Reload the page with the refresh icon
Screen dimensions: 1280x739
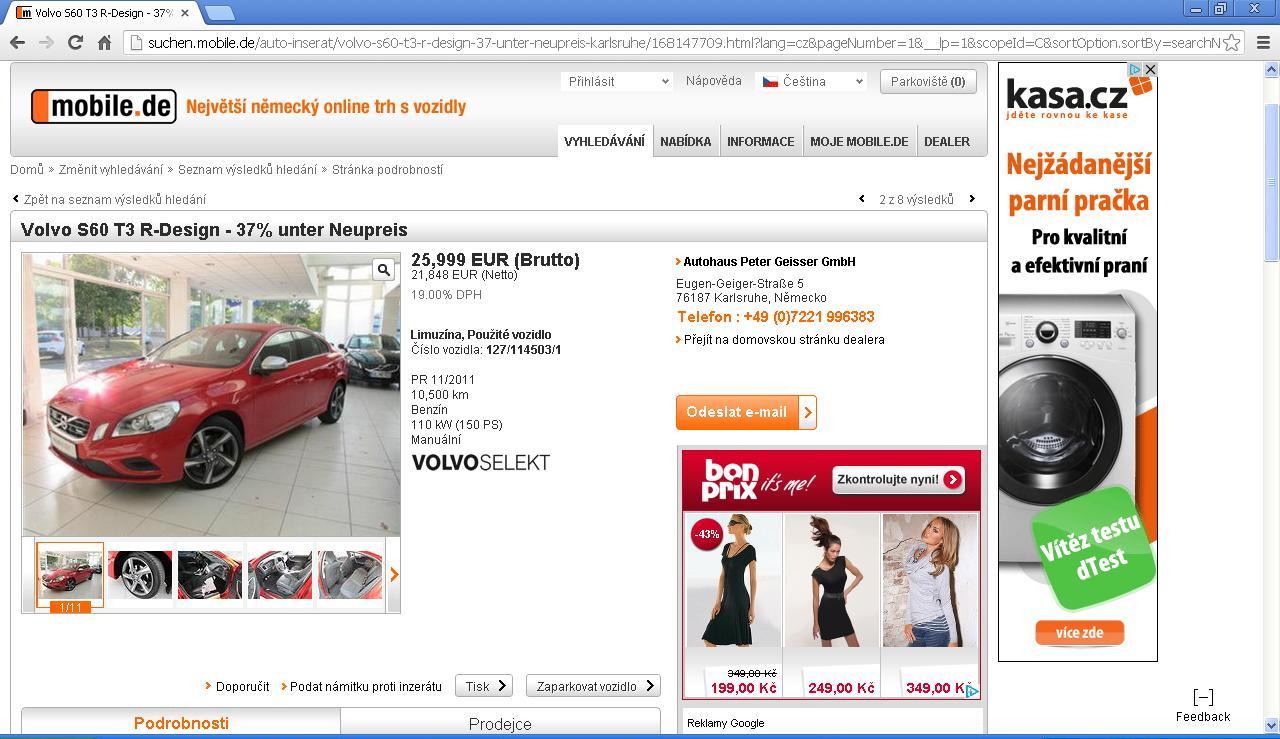click(x=75, y=42)
